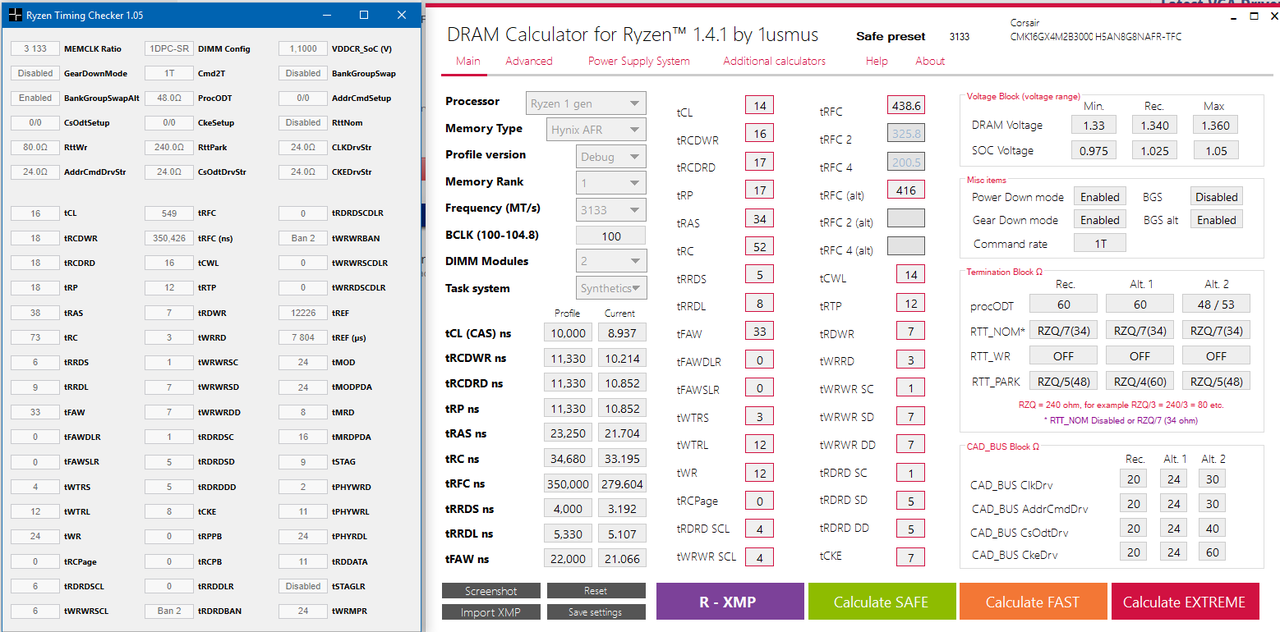Expand the DIMM Modules dropdown
Screen dimensions: 1280x632
pos(612,262)
